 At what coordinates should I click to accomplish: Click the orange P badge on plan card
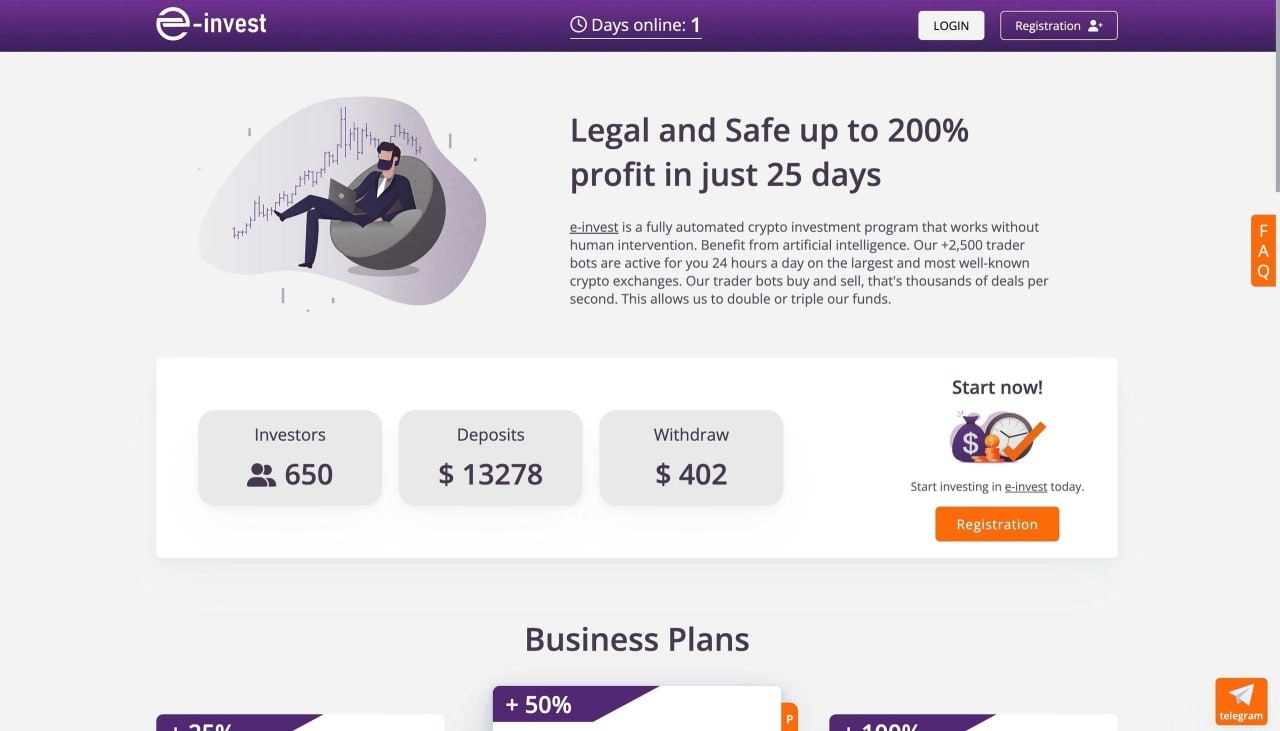point(789,718)
